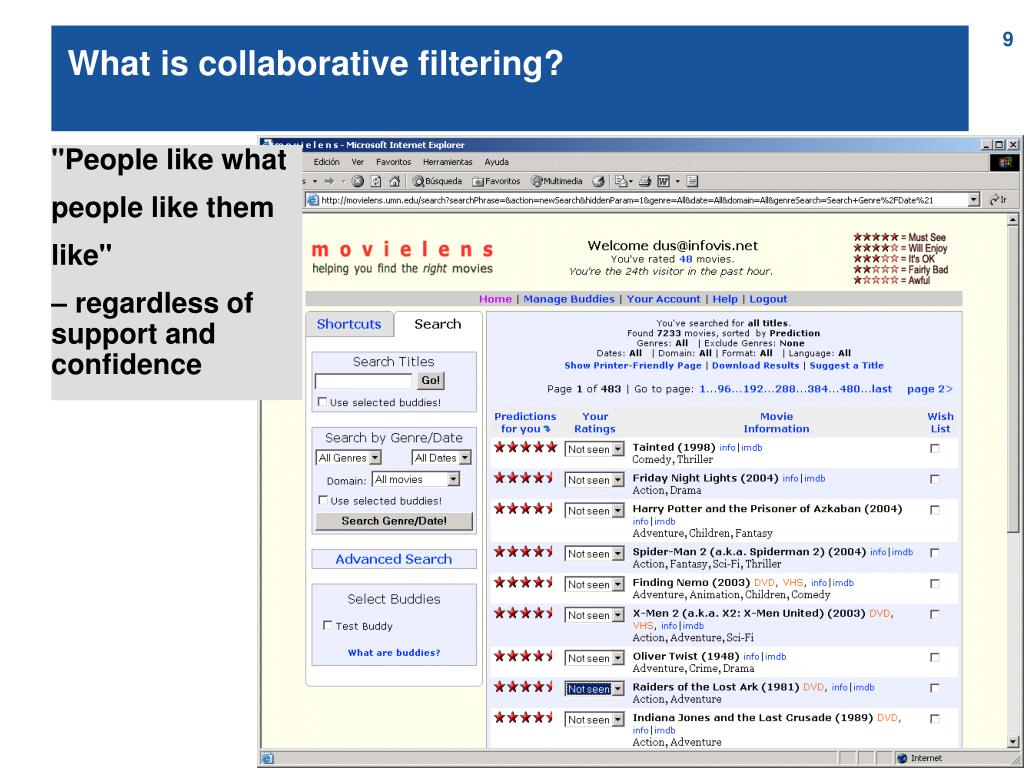Screen dimensions: 1024x768
Task: Click the Internet zone icon in the status bar
Action: (903, 758)
